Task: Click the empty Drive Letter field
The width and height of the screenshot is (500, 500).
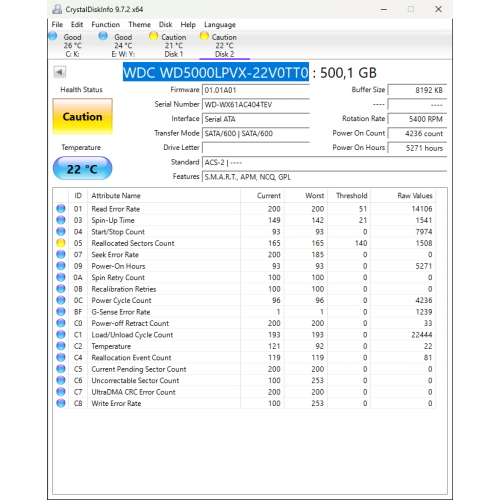Action: pyautogui.click(x=256, y=148)
